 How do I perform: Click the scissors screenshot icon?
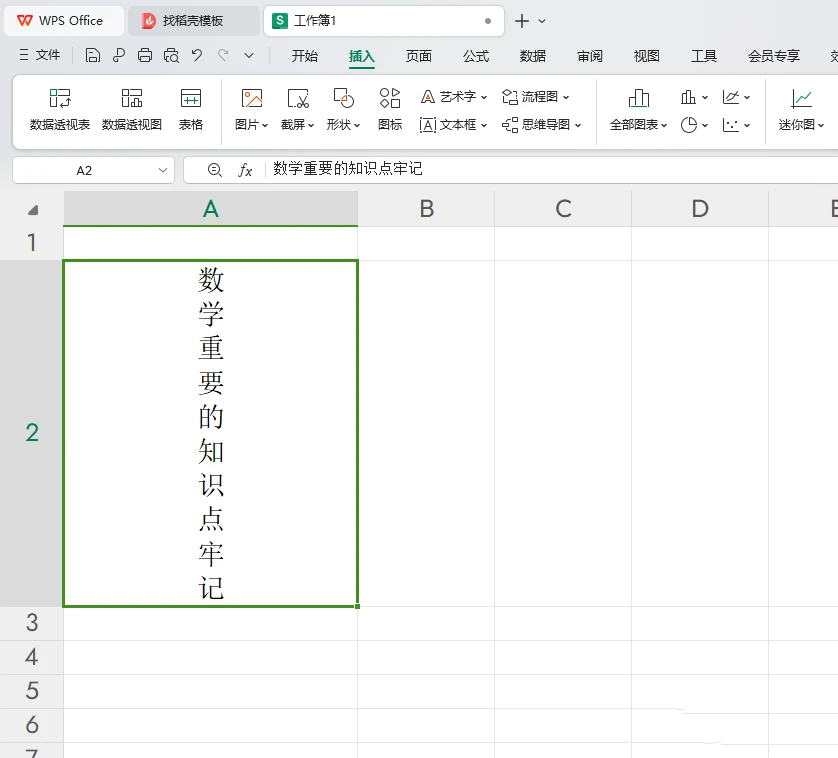click(298, 98)
